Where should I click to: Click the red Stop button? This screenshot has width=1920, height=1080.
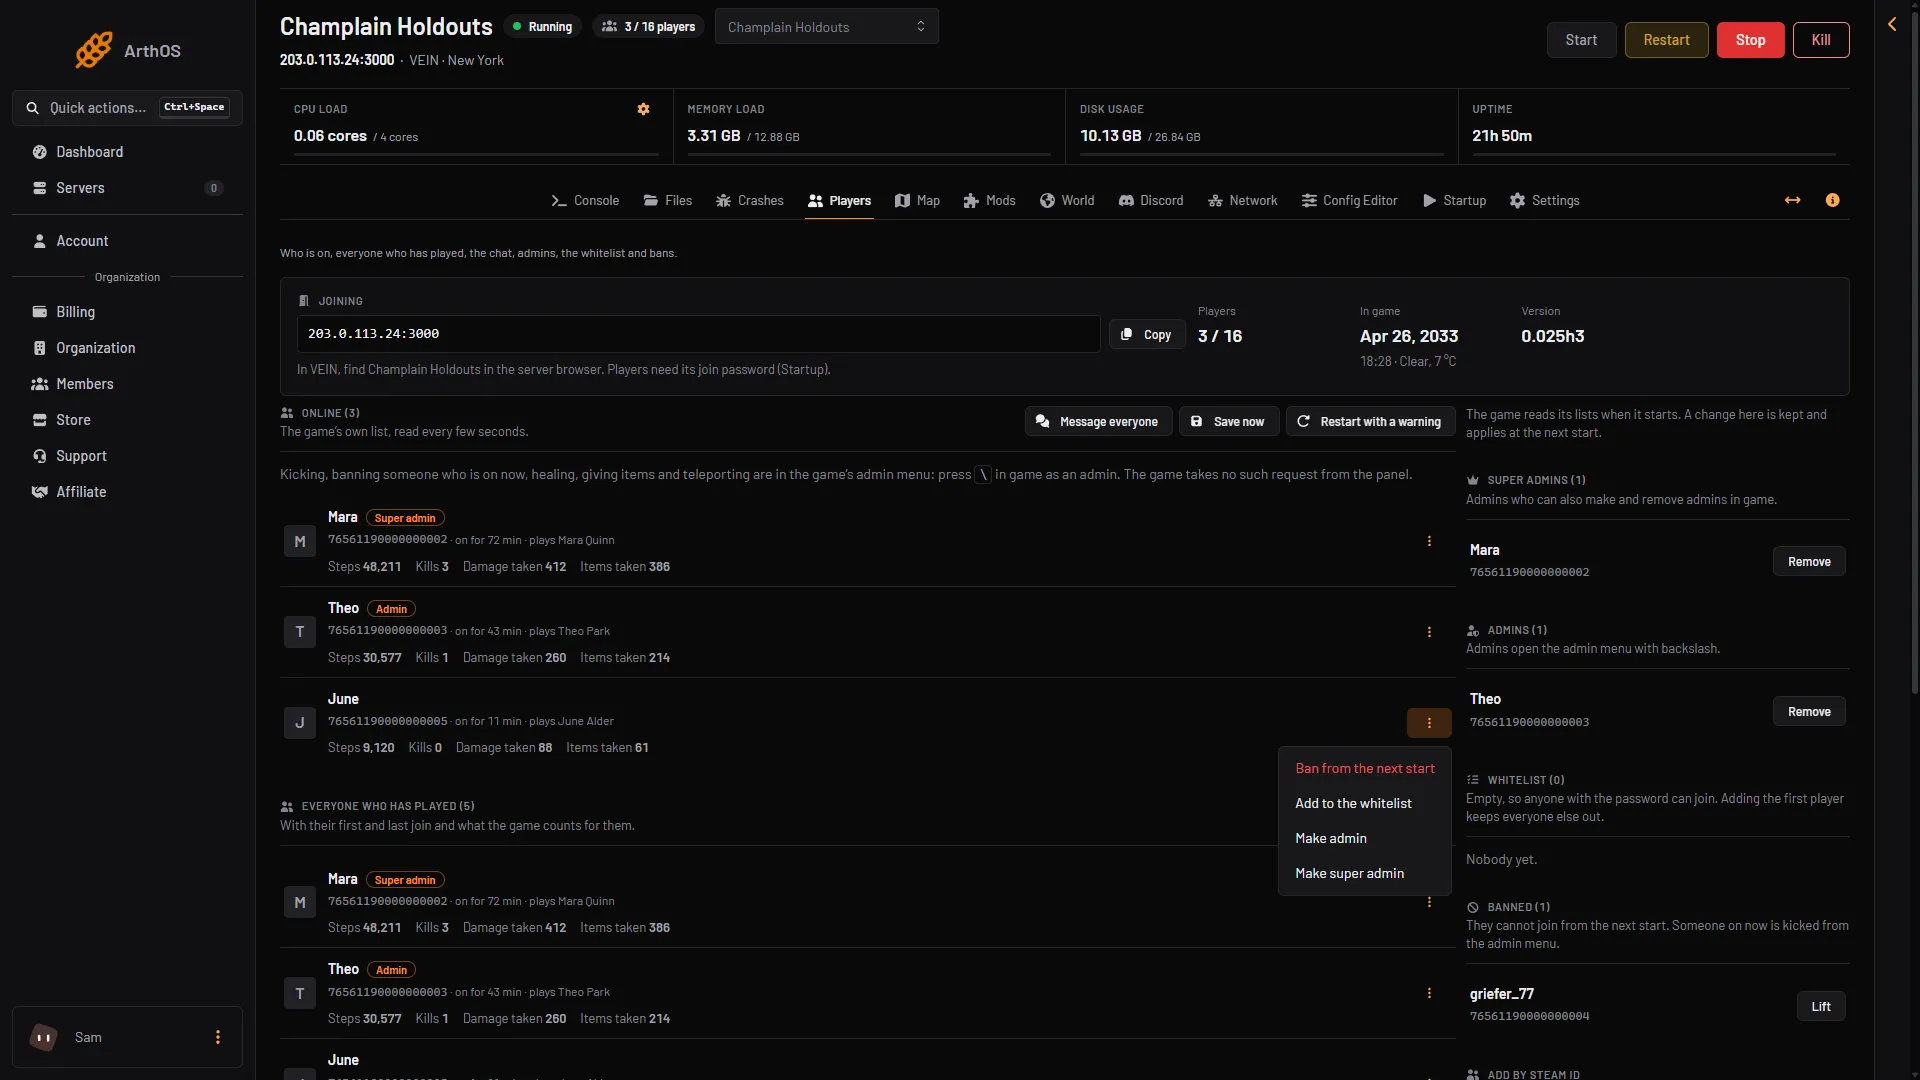(x=1750, y=40)
